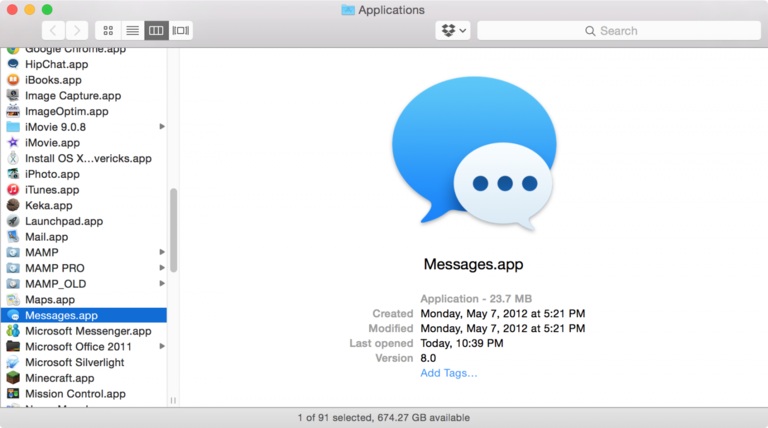Image resolution: width=768 pixels, height=428 pixels.
Task: Expand Microsoft Office 2011 folder arrow
Action: 162,346
